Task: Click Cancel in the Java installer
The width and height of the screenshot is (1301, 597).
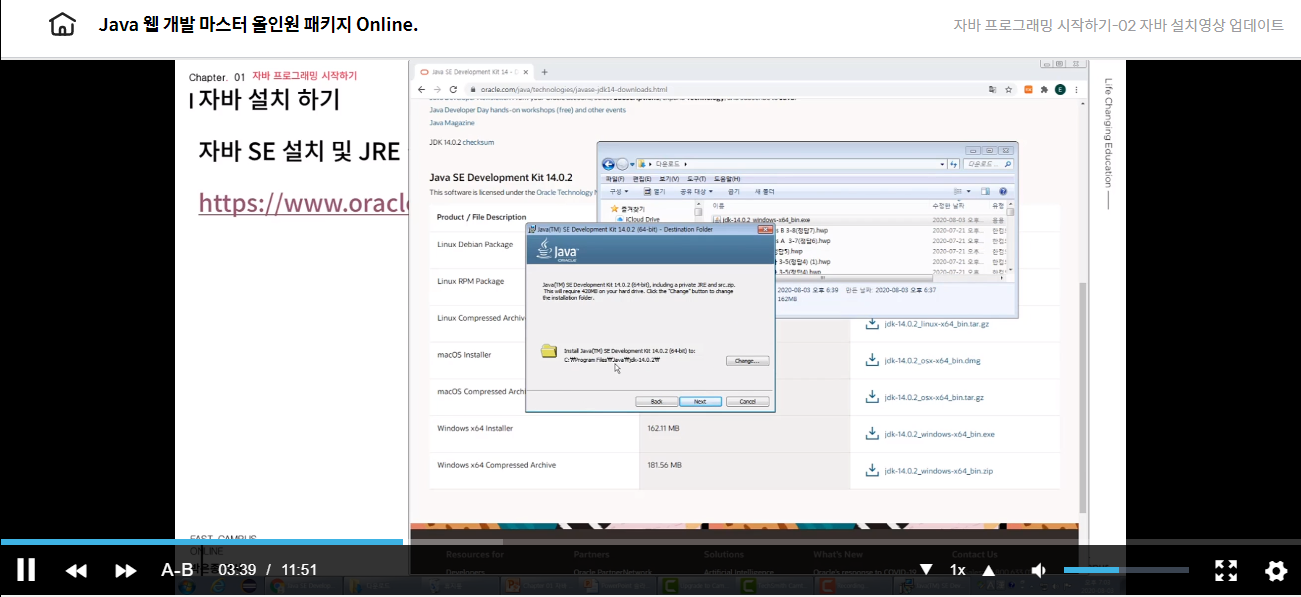Action: pyautogui.click(x=748, y=401)
